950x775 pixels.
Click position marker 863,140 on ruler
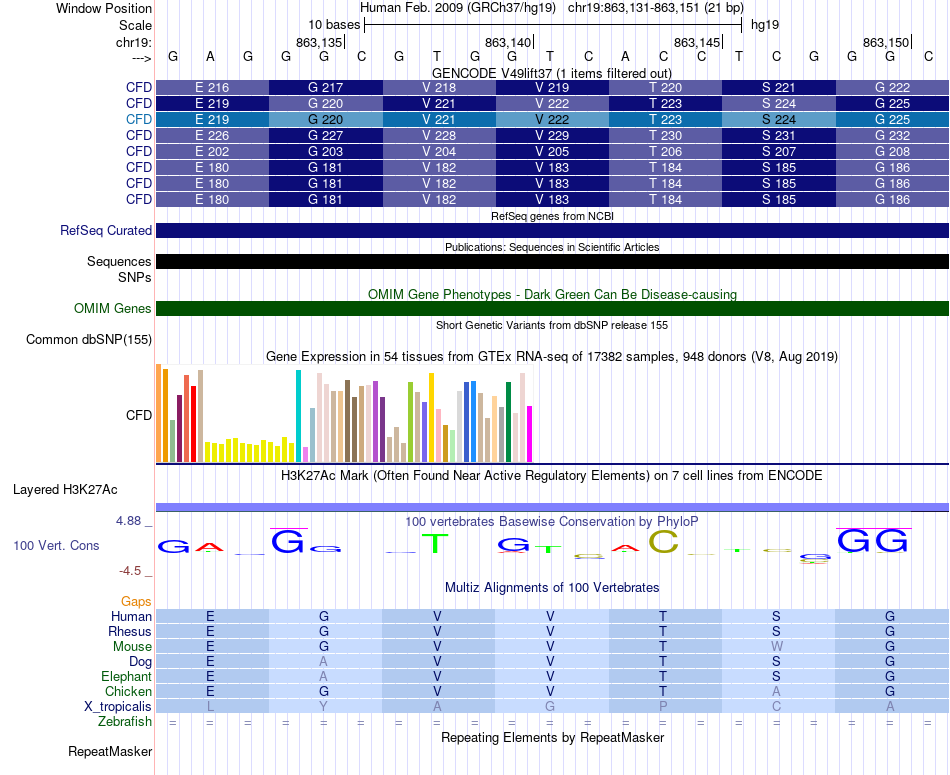click(x=508, y=42)
